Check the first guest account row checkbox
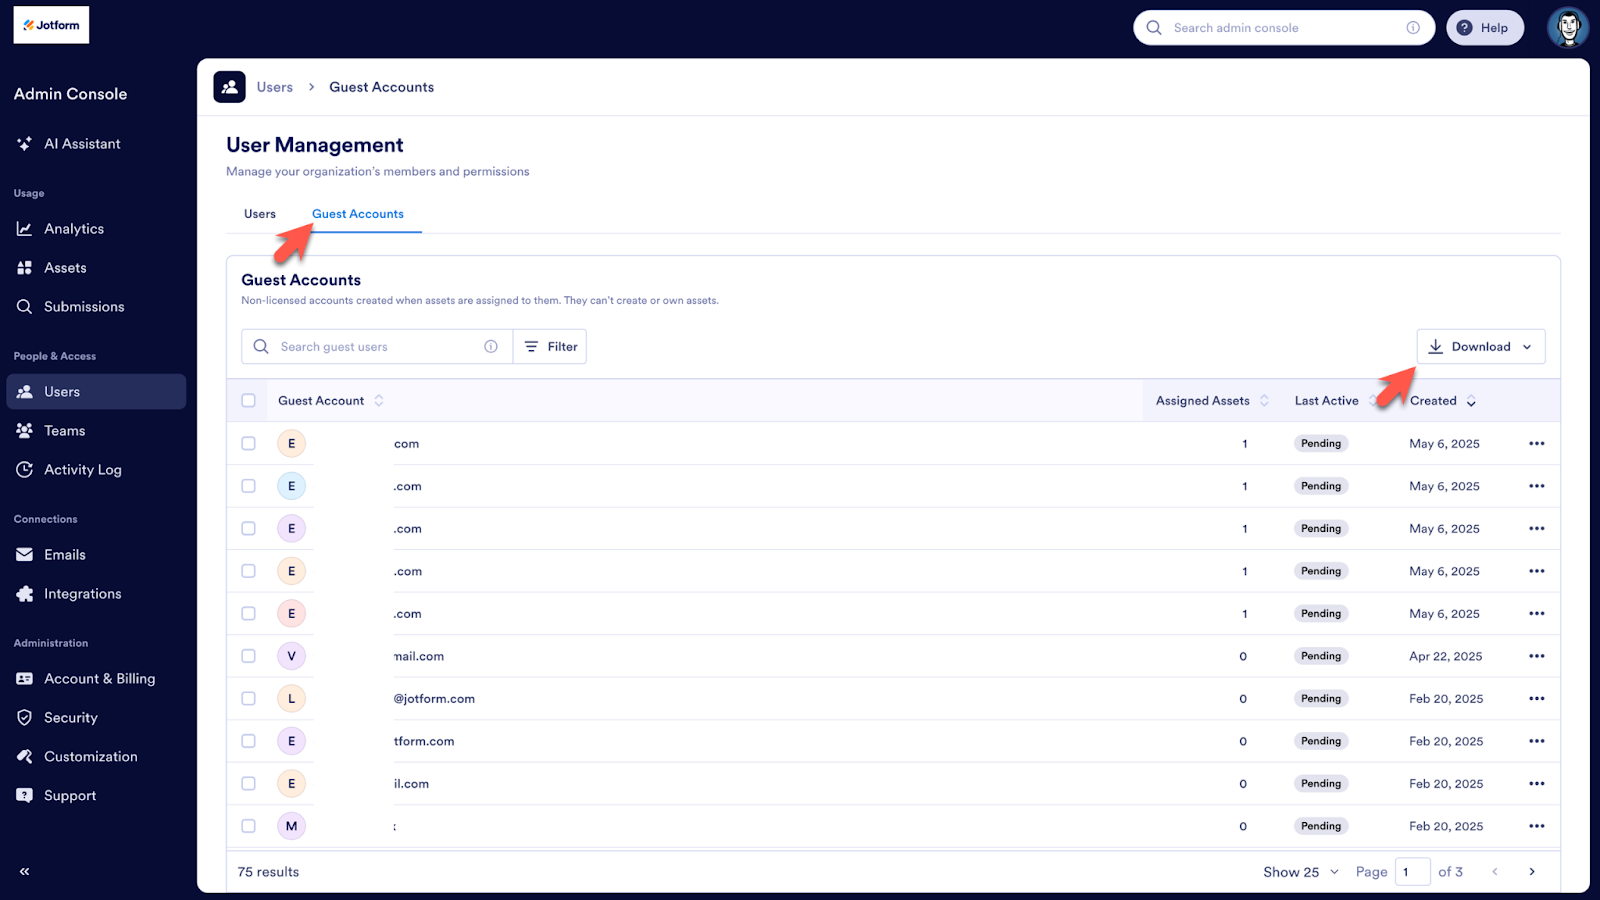 pos(248,443)
